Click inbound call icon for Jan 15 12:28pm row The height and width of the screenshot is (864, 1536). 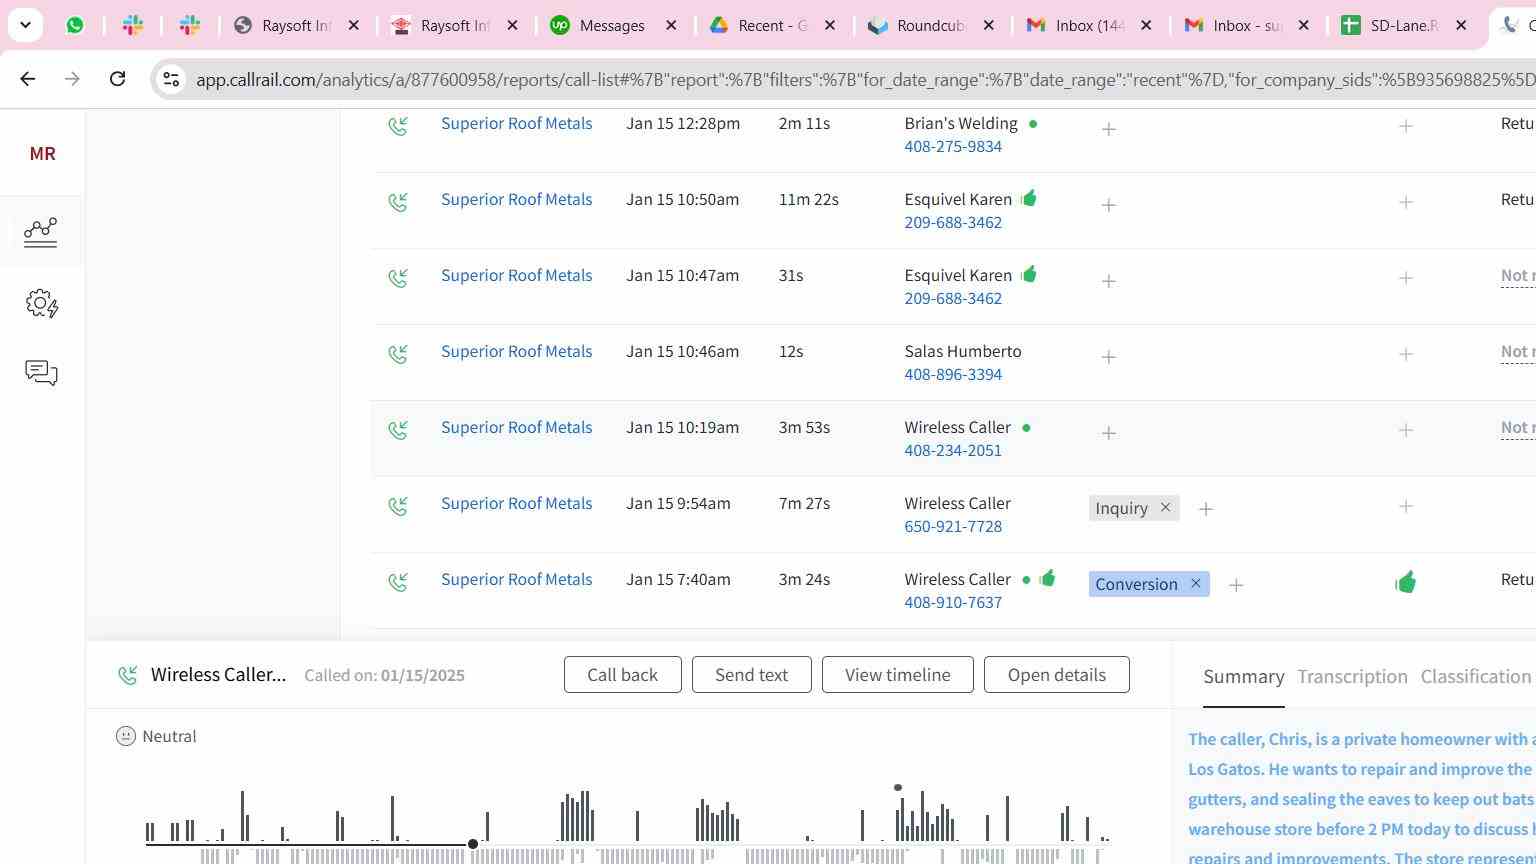click(398, 126)
